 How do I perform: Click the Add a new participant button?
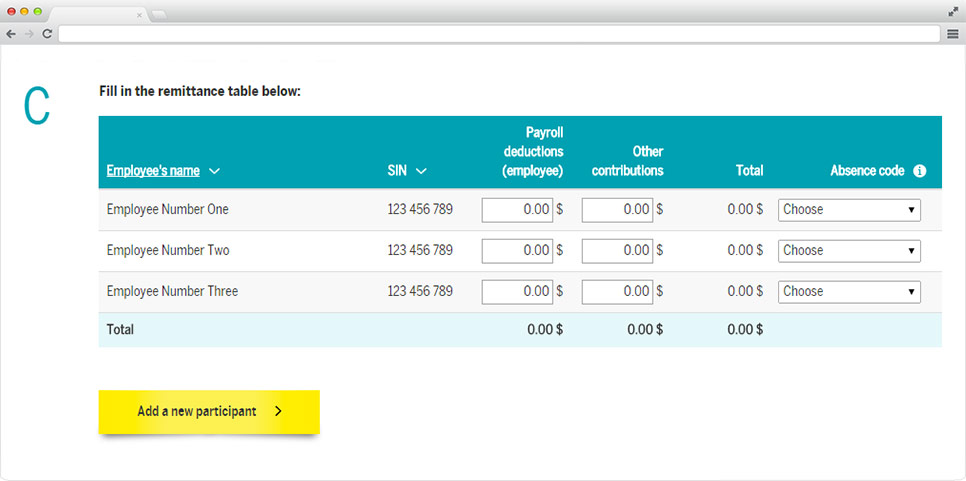tap(209, 411)
